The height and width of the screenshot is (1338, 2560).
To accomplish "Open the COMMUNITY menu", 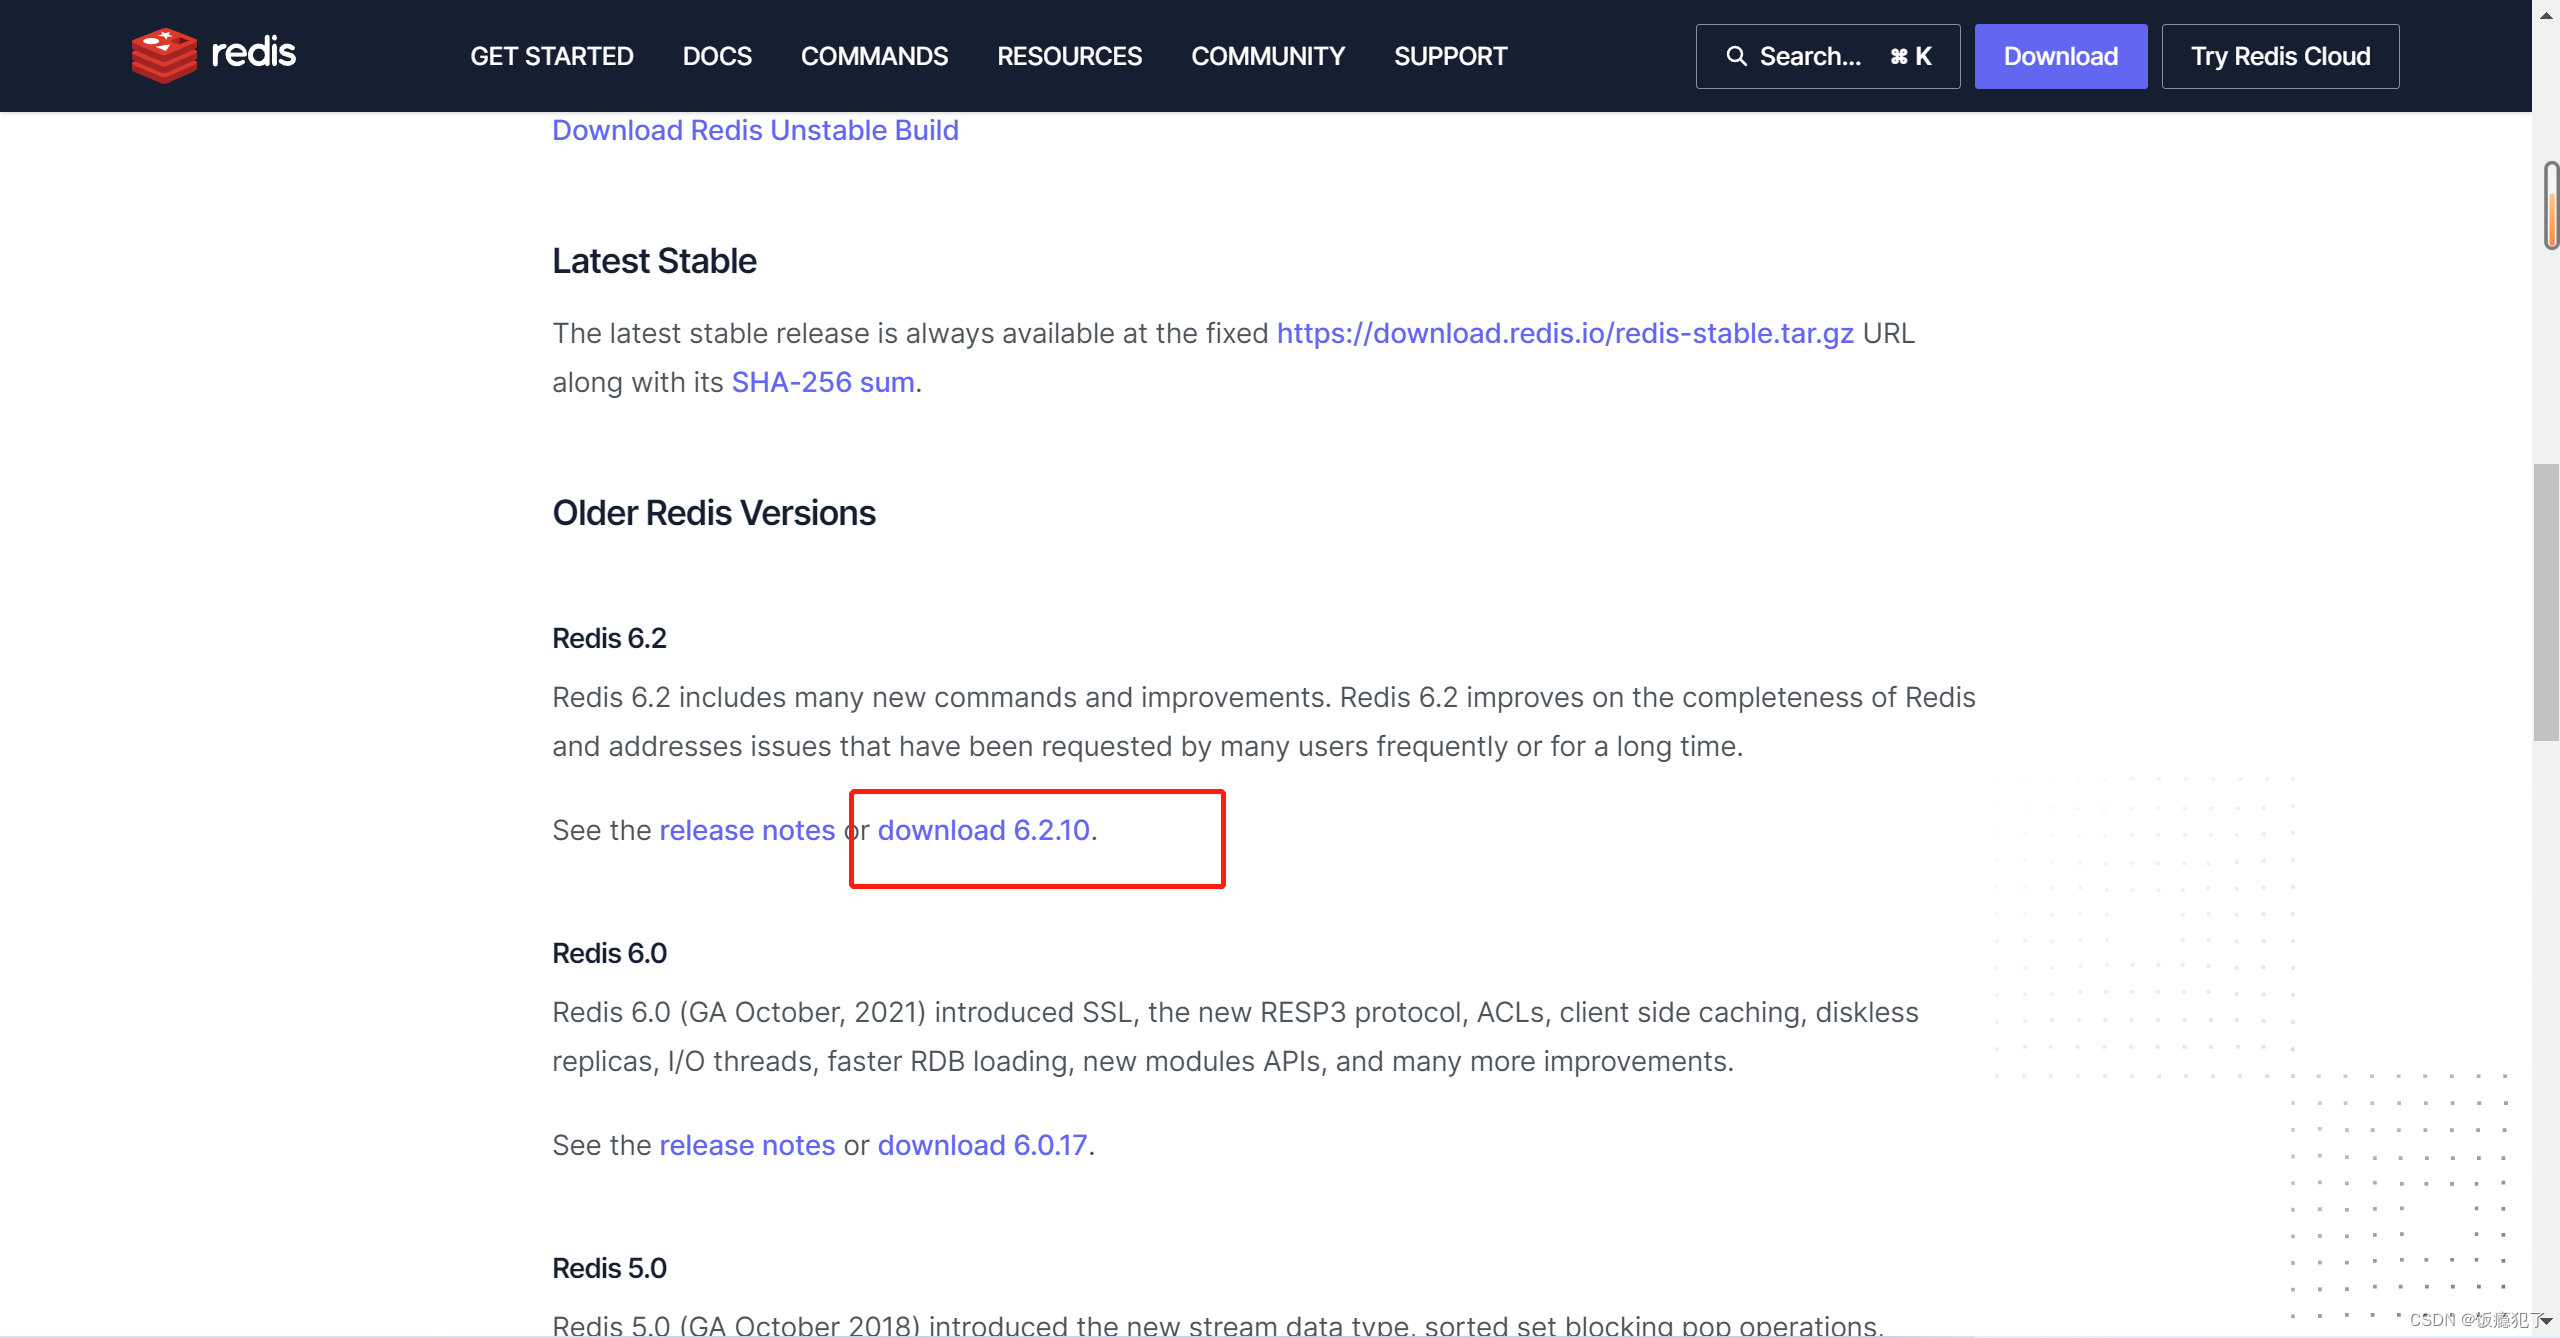I will [1267, 56].
